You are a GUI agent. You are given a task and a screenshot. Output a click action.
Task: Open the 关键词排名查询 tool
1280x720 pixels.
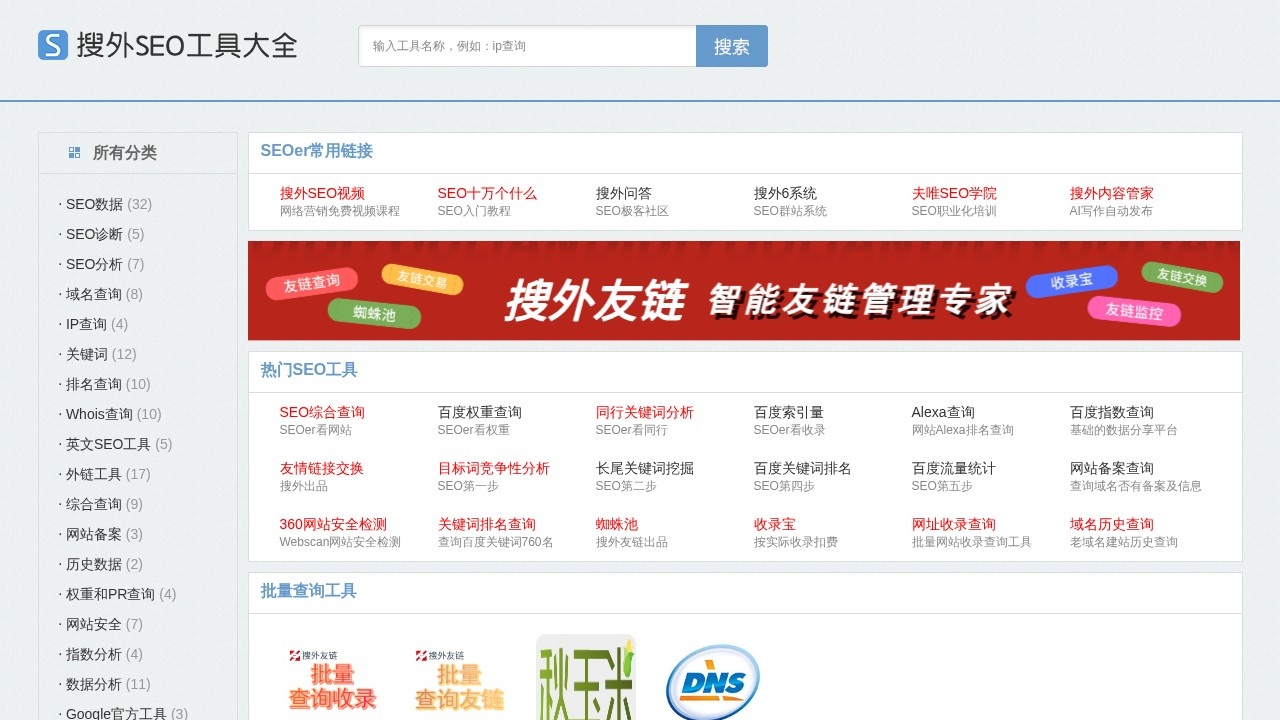click(487, 524)
